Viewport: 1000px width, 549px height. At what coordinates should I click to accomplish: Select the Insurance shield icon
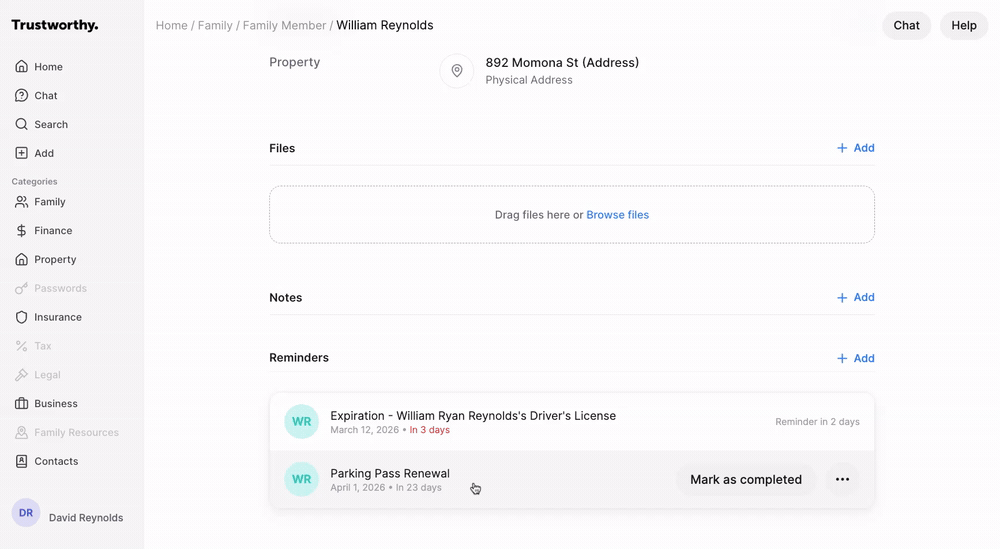pos(21,317)
